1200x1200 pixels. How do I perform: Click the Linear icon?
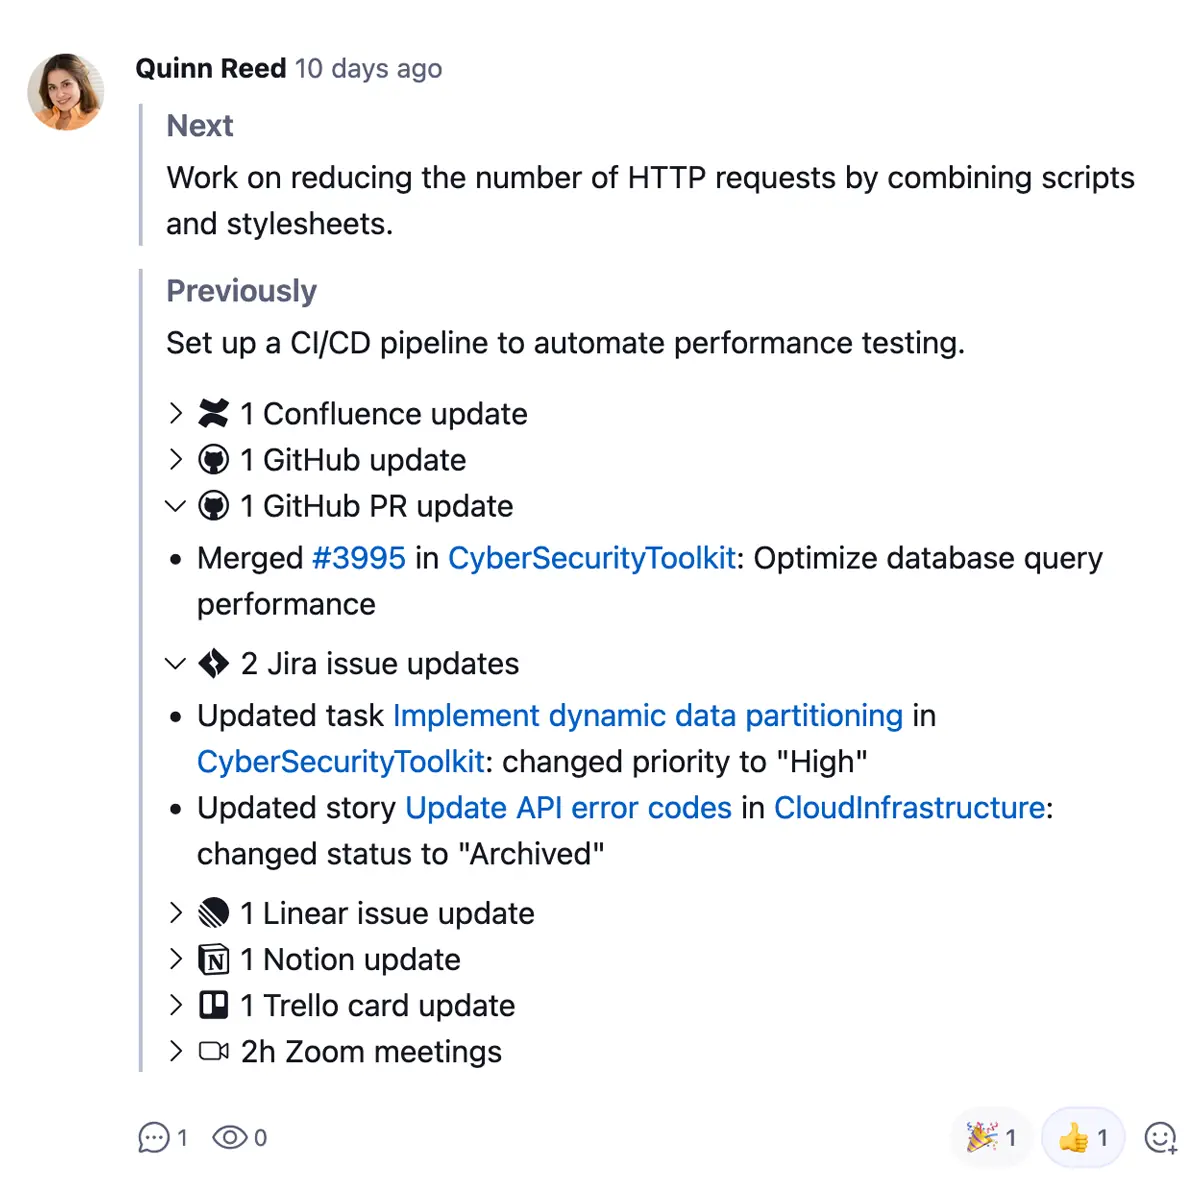coord(213,912)
